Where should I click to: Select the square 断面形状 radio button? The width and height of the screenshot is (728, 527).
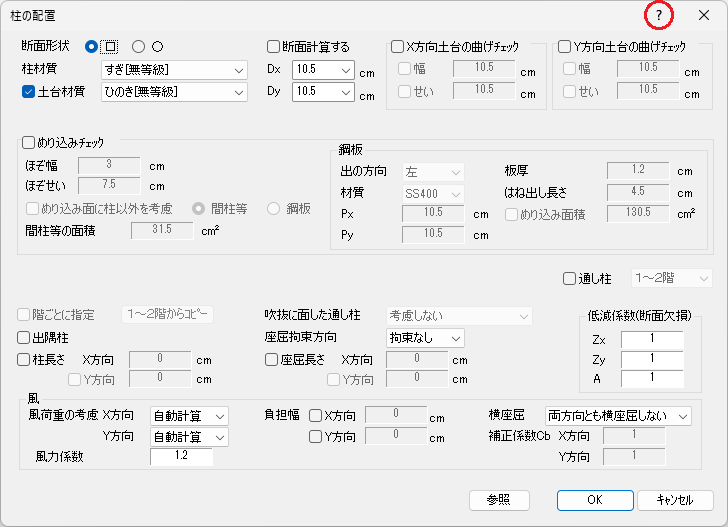tap(92, 46)
